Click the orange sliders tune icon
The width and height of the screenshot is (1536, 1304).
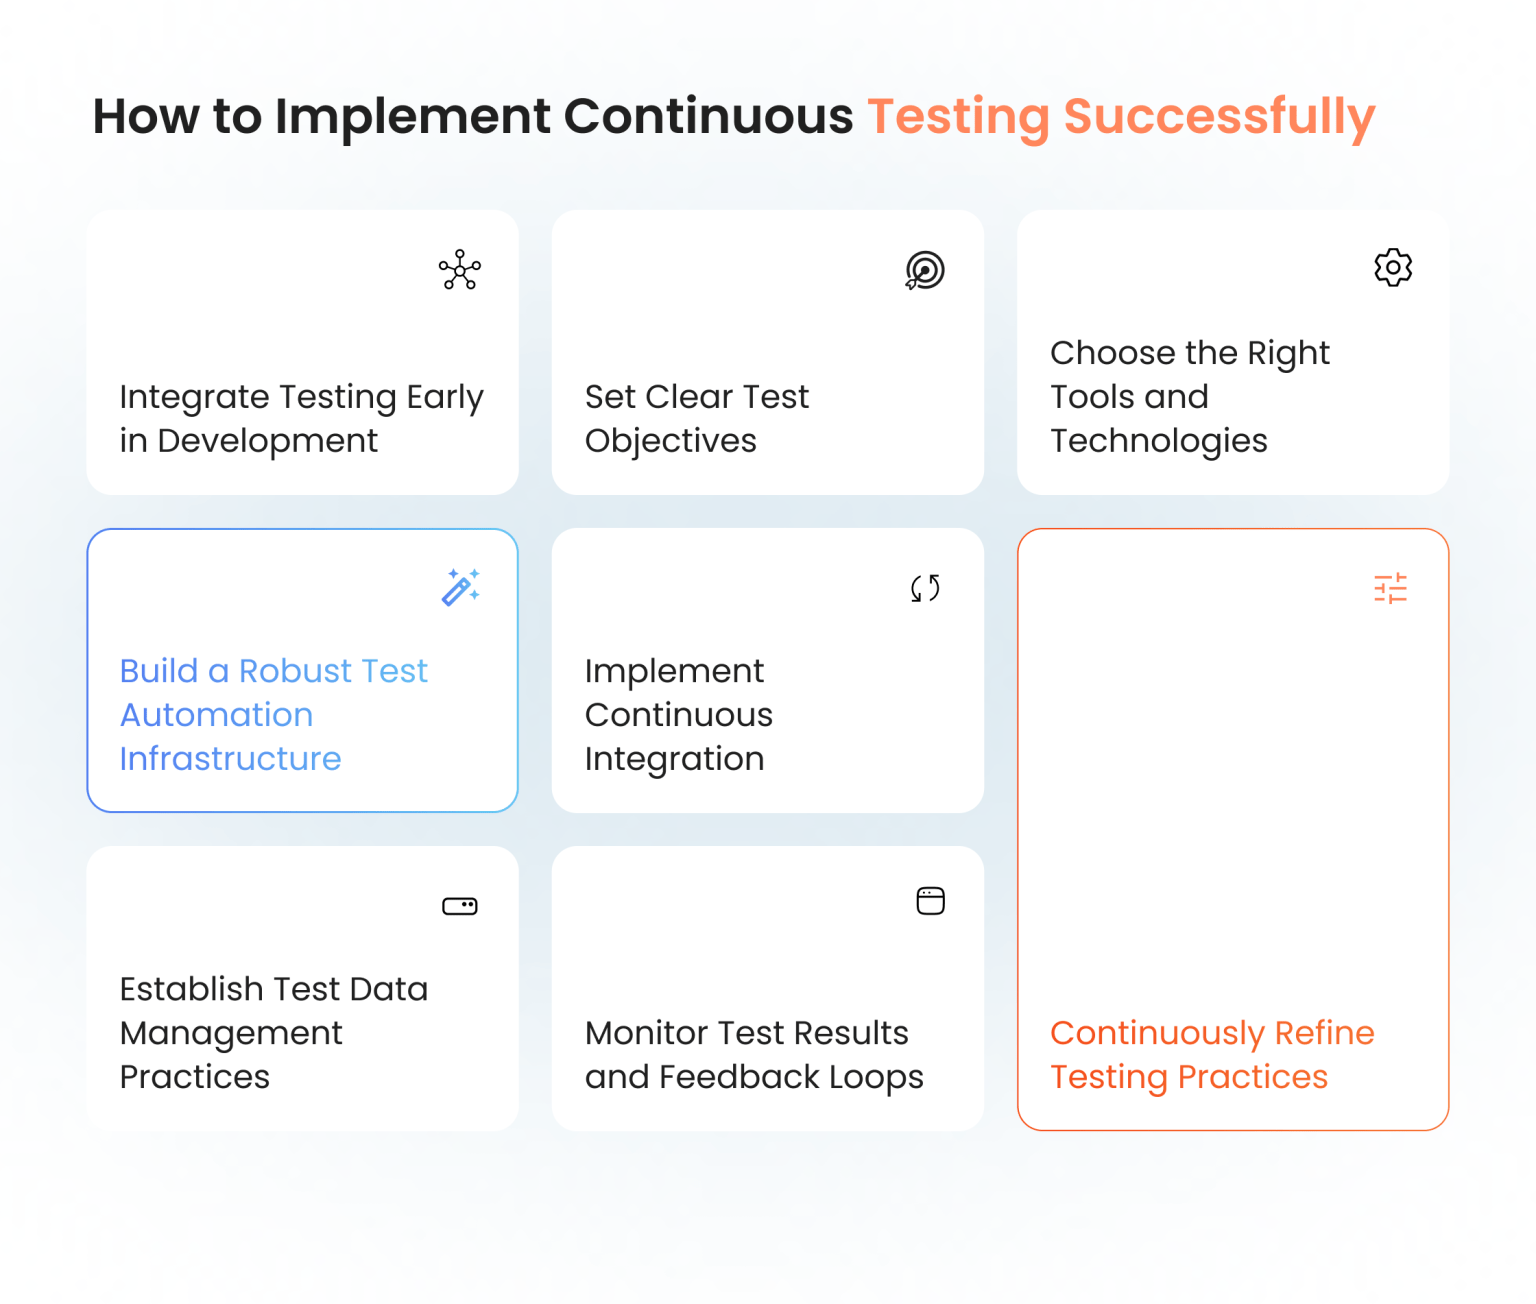1390,588
